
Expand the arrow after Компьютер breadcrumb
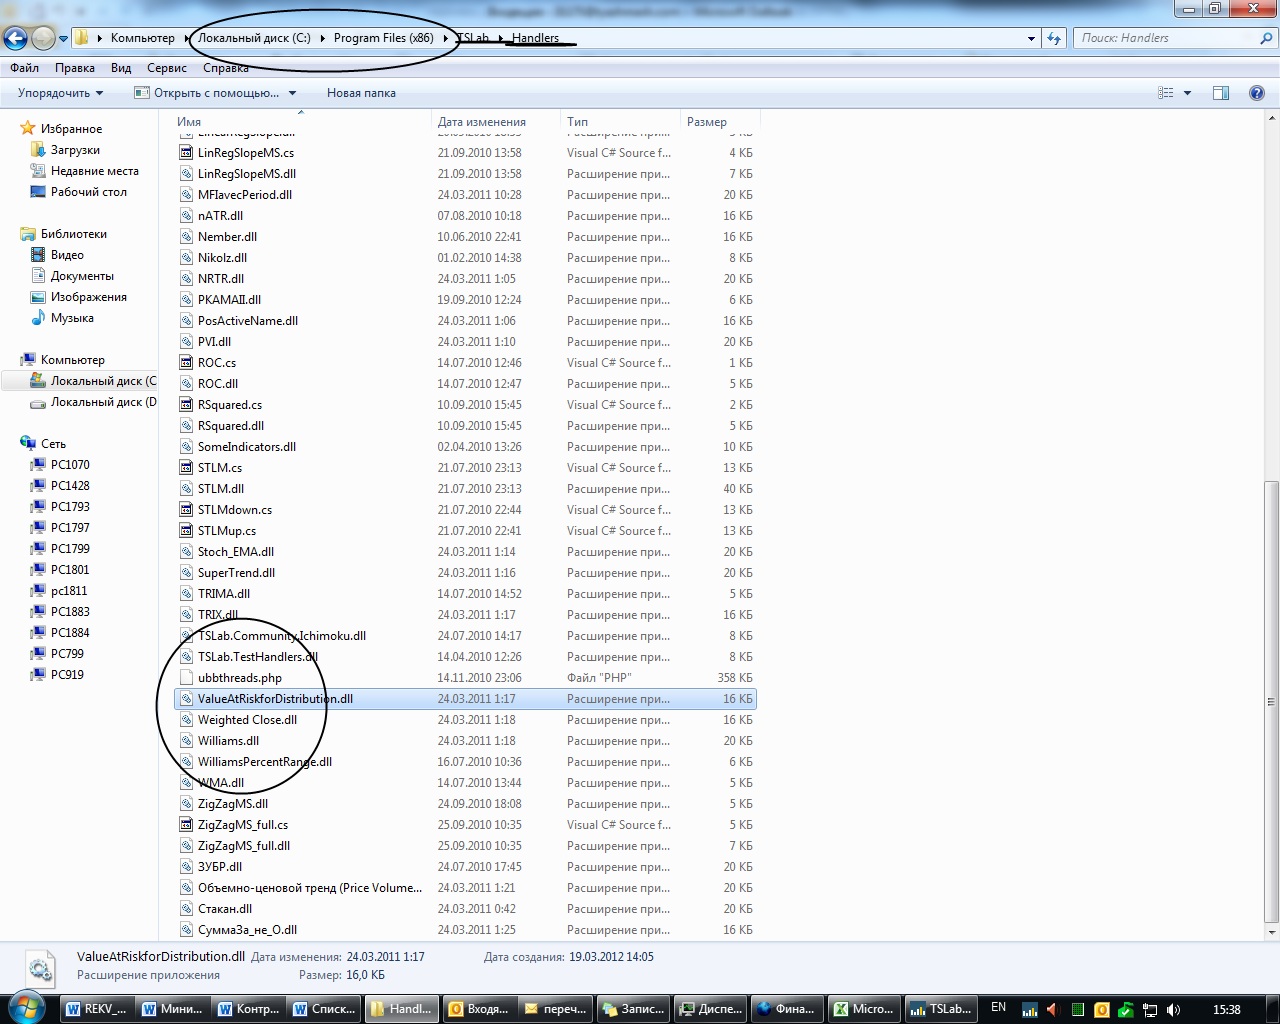(187, 38)
